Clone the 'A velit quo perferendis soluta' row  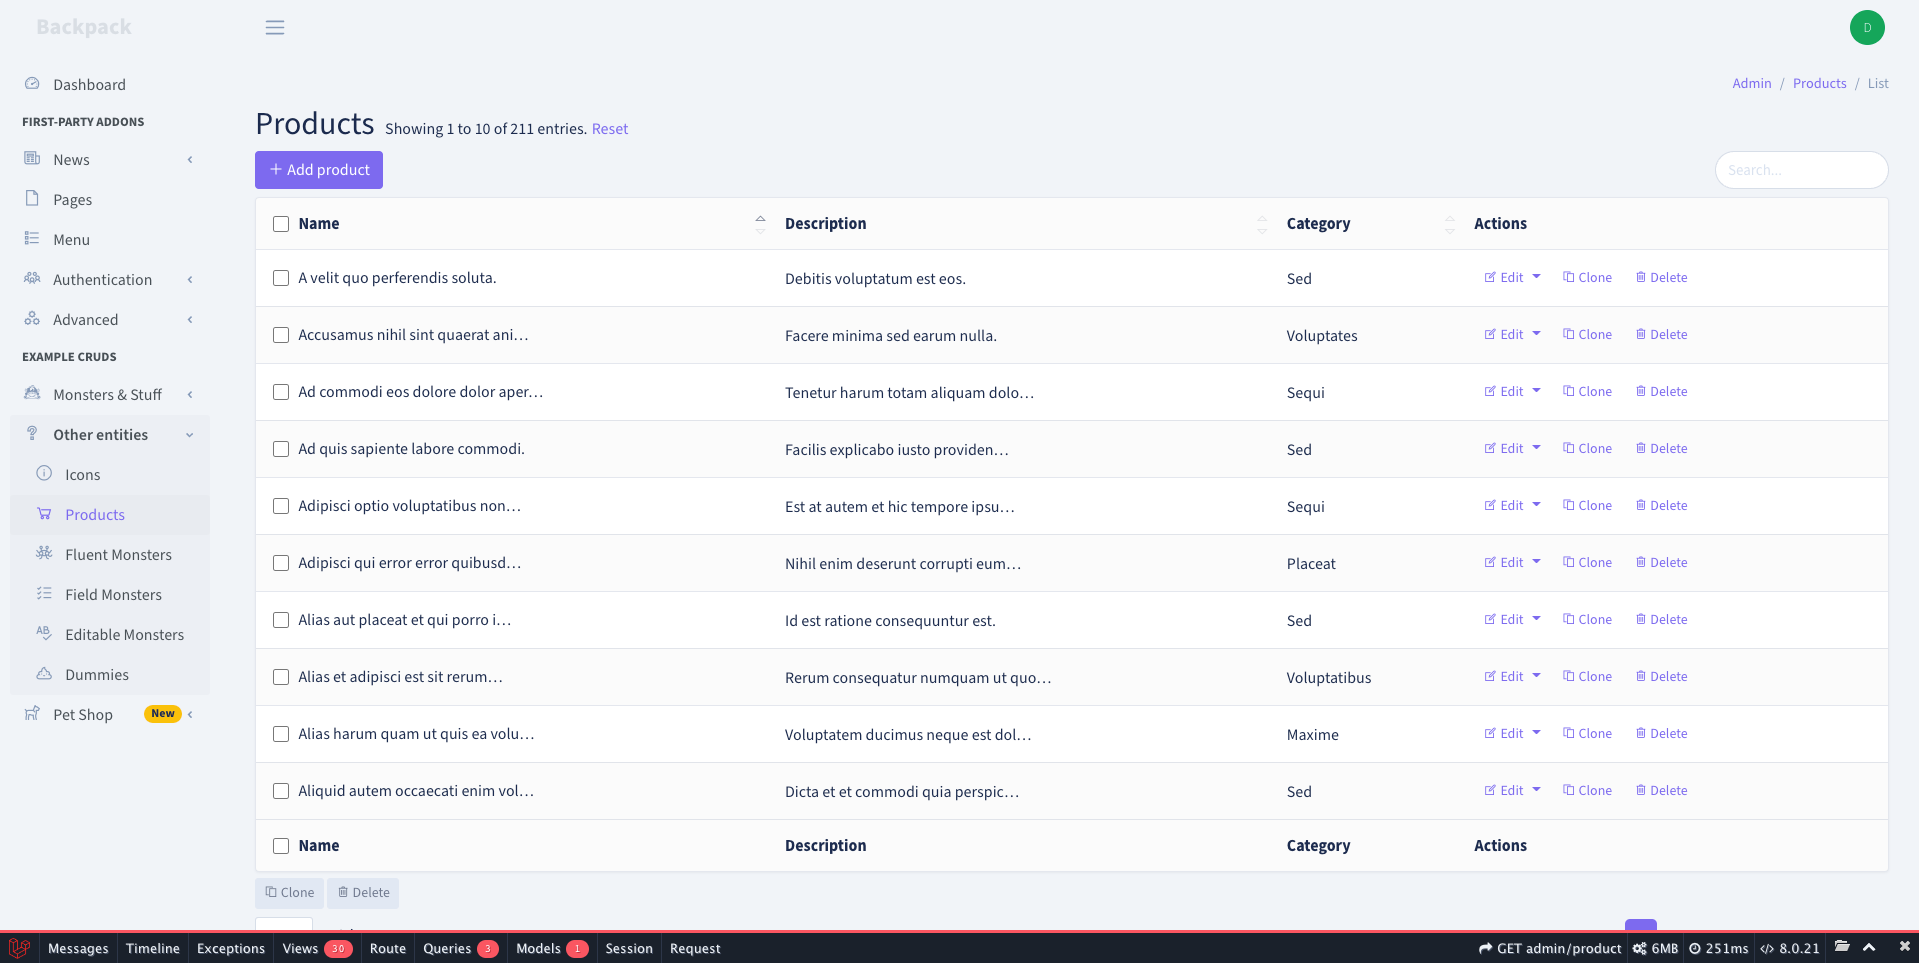point(1587,278)
